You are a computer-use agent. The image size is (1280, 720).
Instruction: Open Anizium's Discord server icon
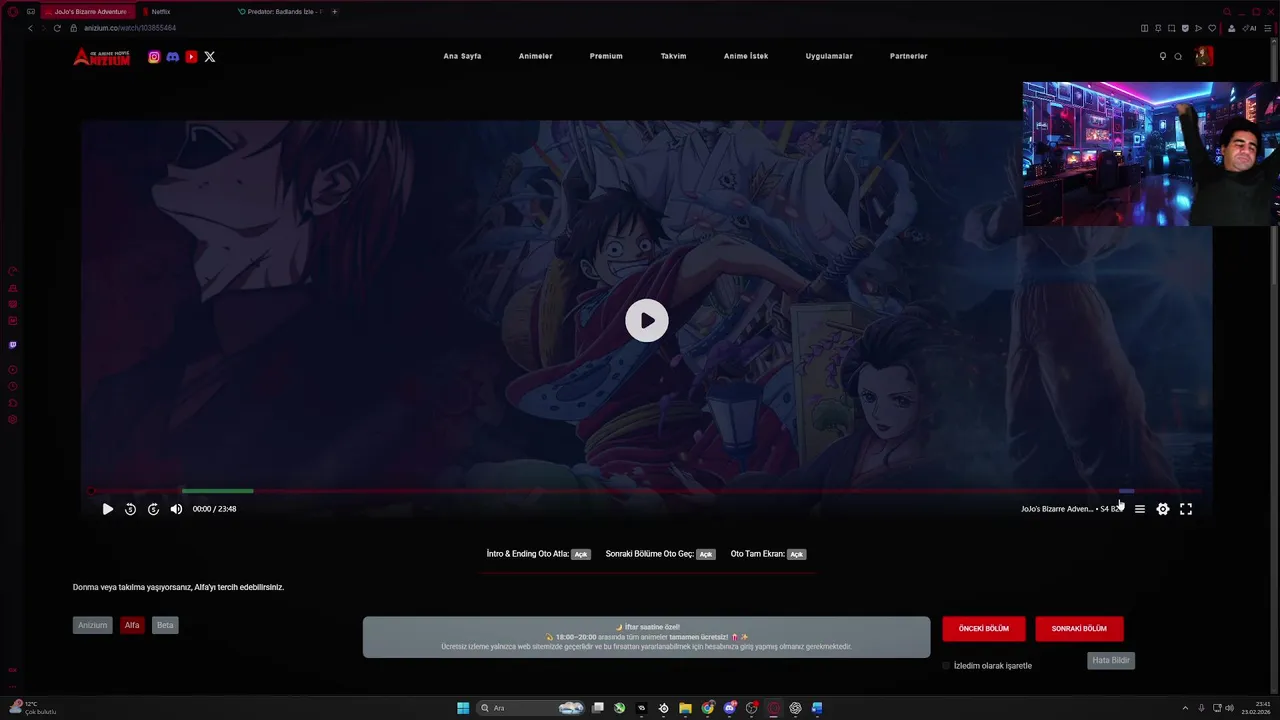172,57
